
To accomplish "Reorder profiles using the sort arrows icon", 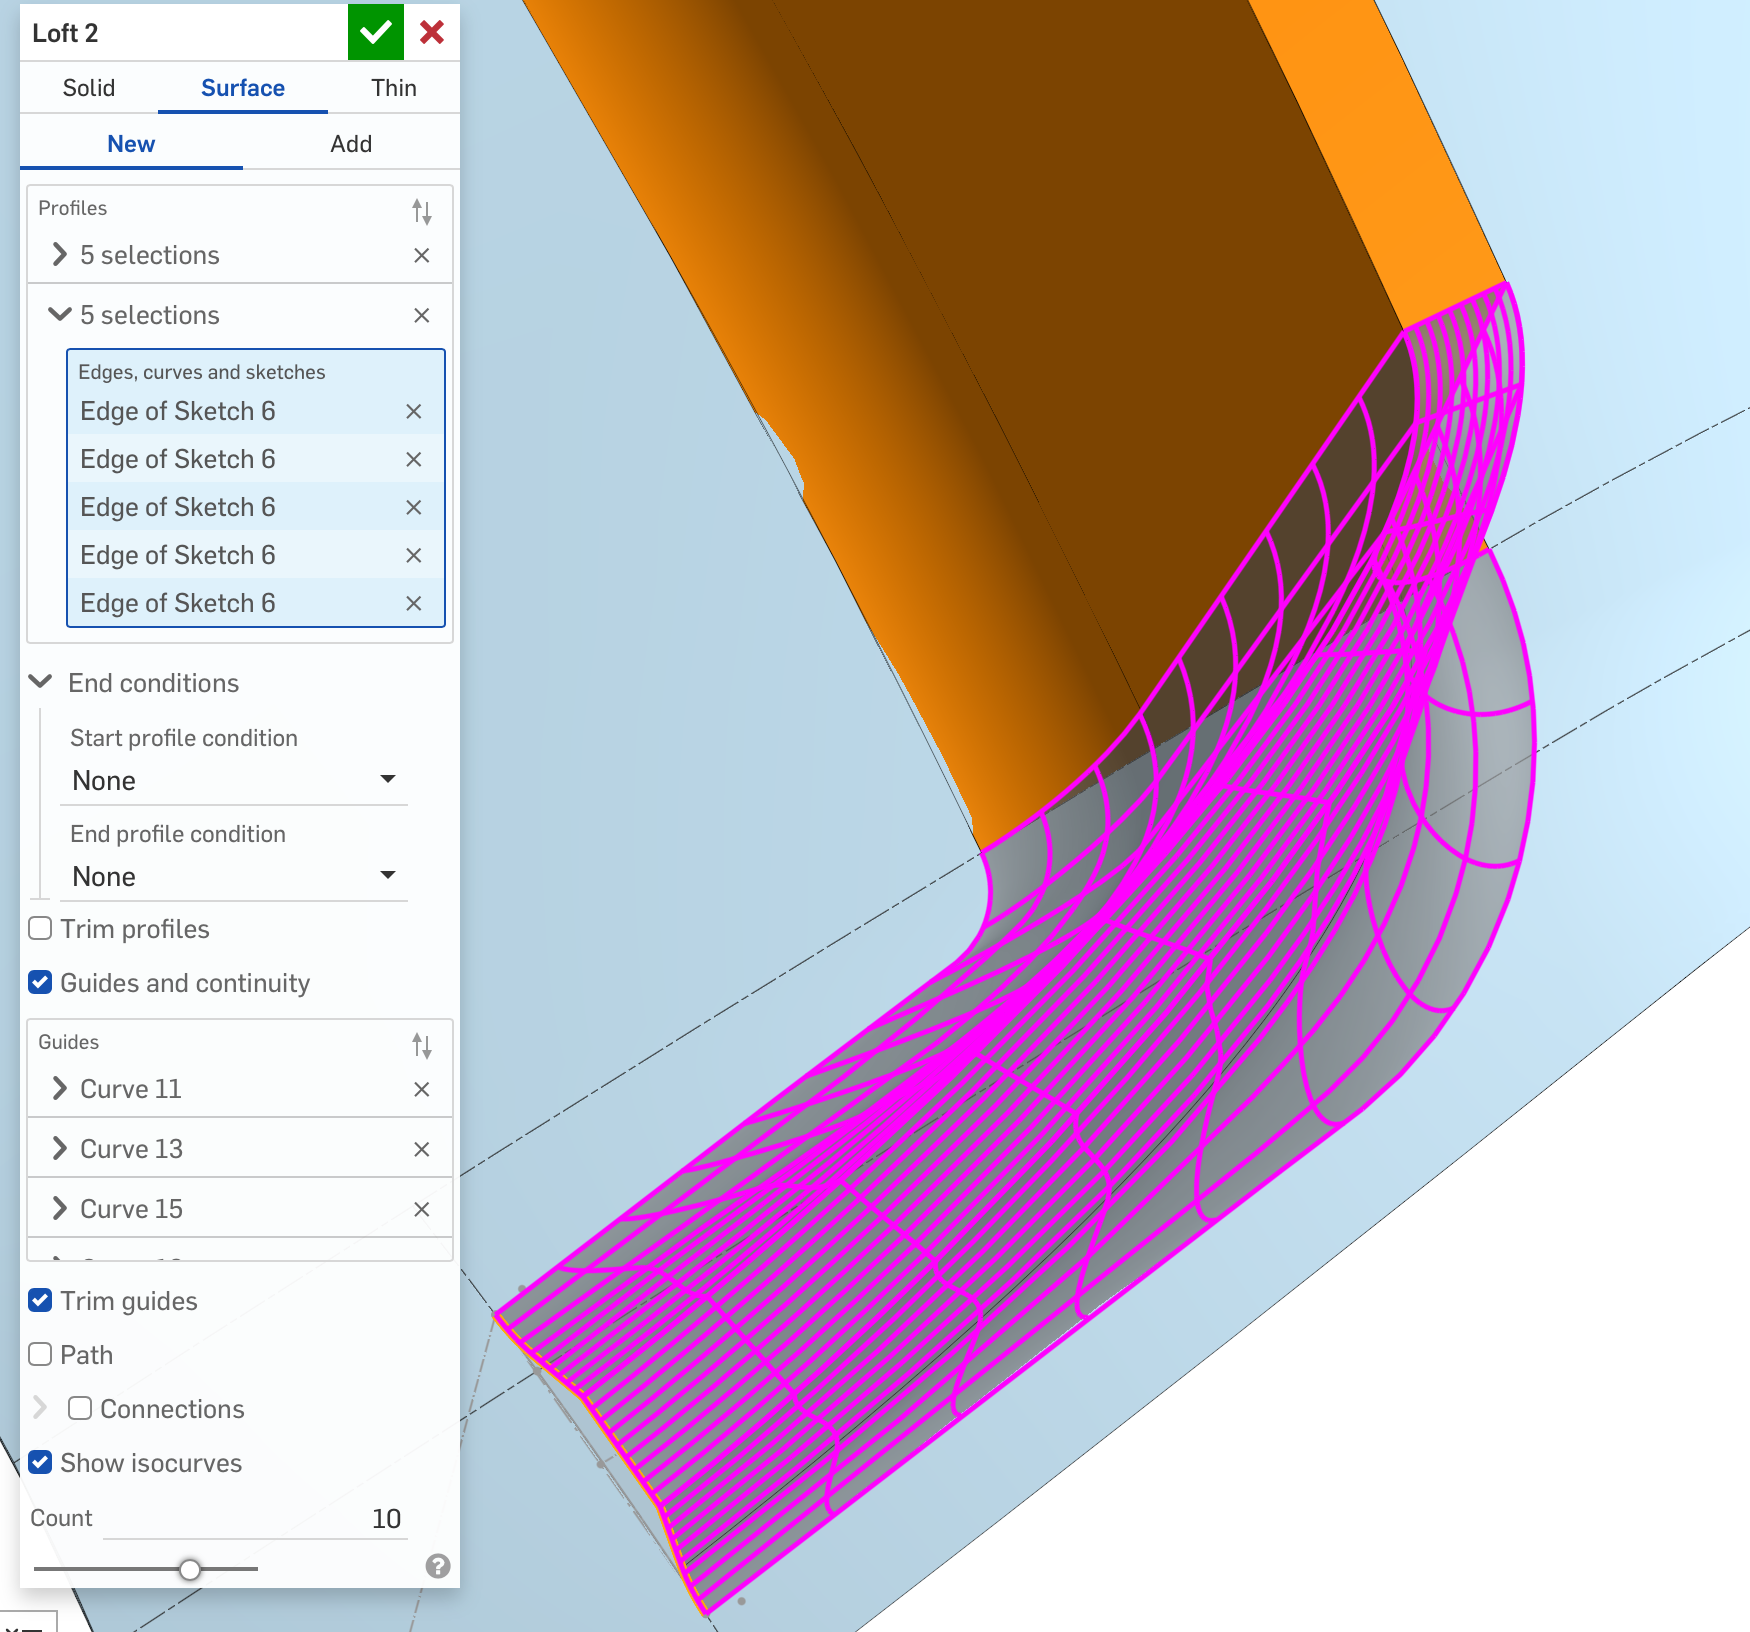I will coord(422,211).
